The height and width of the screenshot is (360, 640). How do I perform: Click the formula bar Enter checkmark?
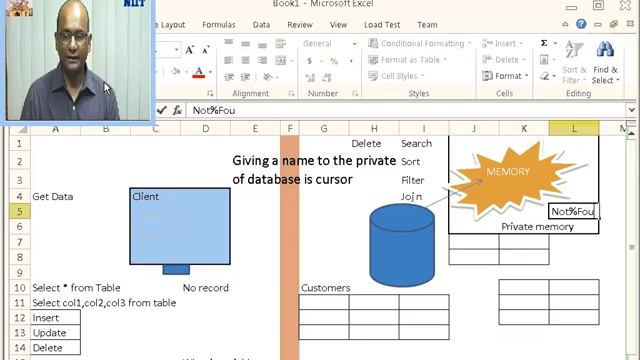tap(162, 110)
